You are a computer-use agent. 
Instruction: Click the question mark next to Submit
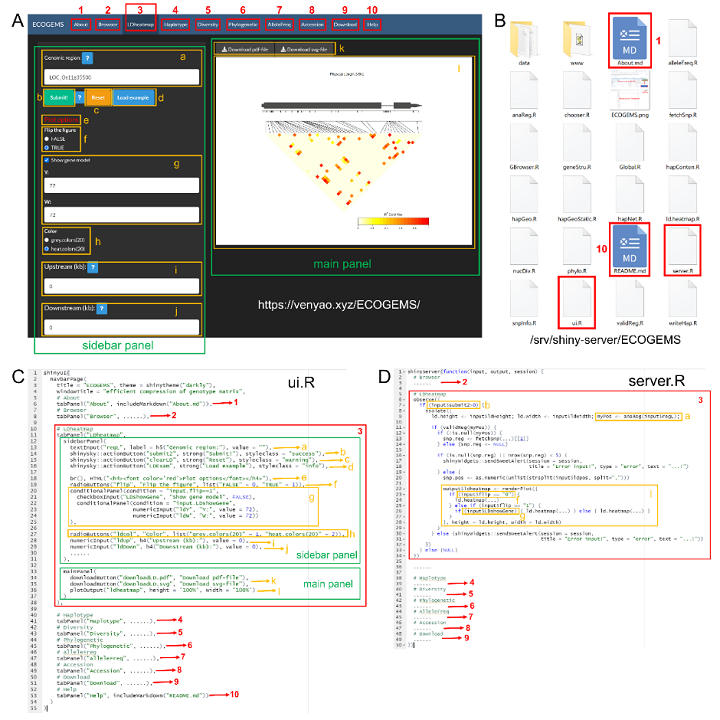[x=79, y=98]
